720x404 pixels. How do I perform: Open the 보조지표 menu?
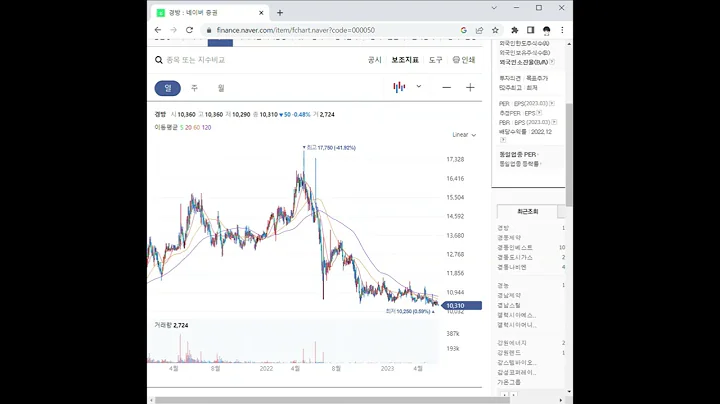point(405,60)
